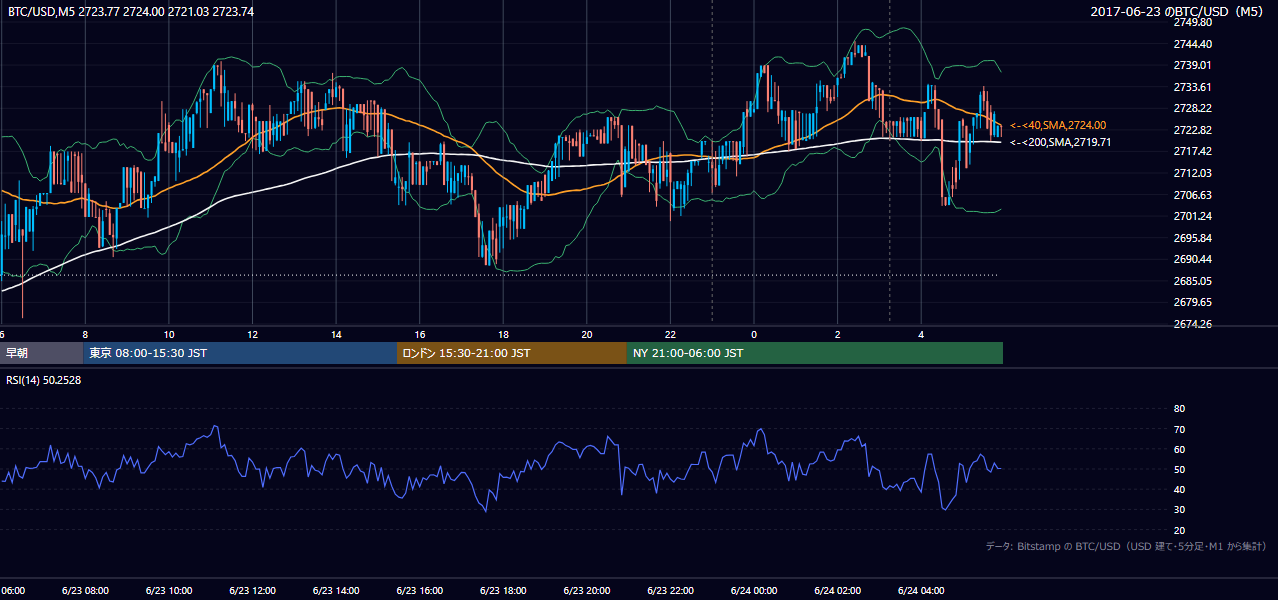The height and width of the screenshot is (600, 1278).
Task: Click the 6/24 02:00 bottom time label
Action: (x=836, y=590)
